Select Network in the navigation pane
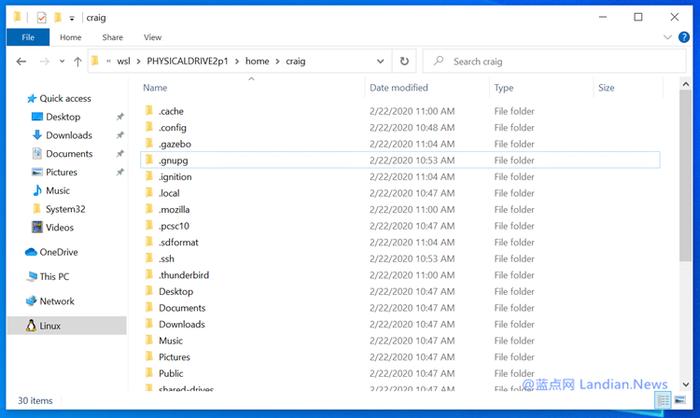700x418 pixels. tap(50, 301)
